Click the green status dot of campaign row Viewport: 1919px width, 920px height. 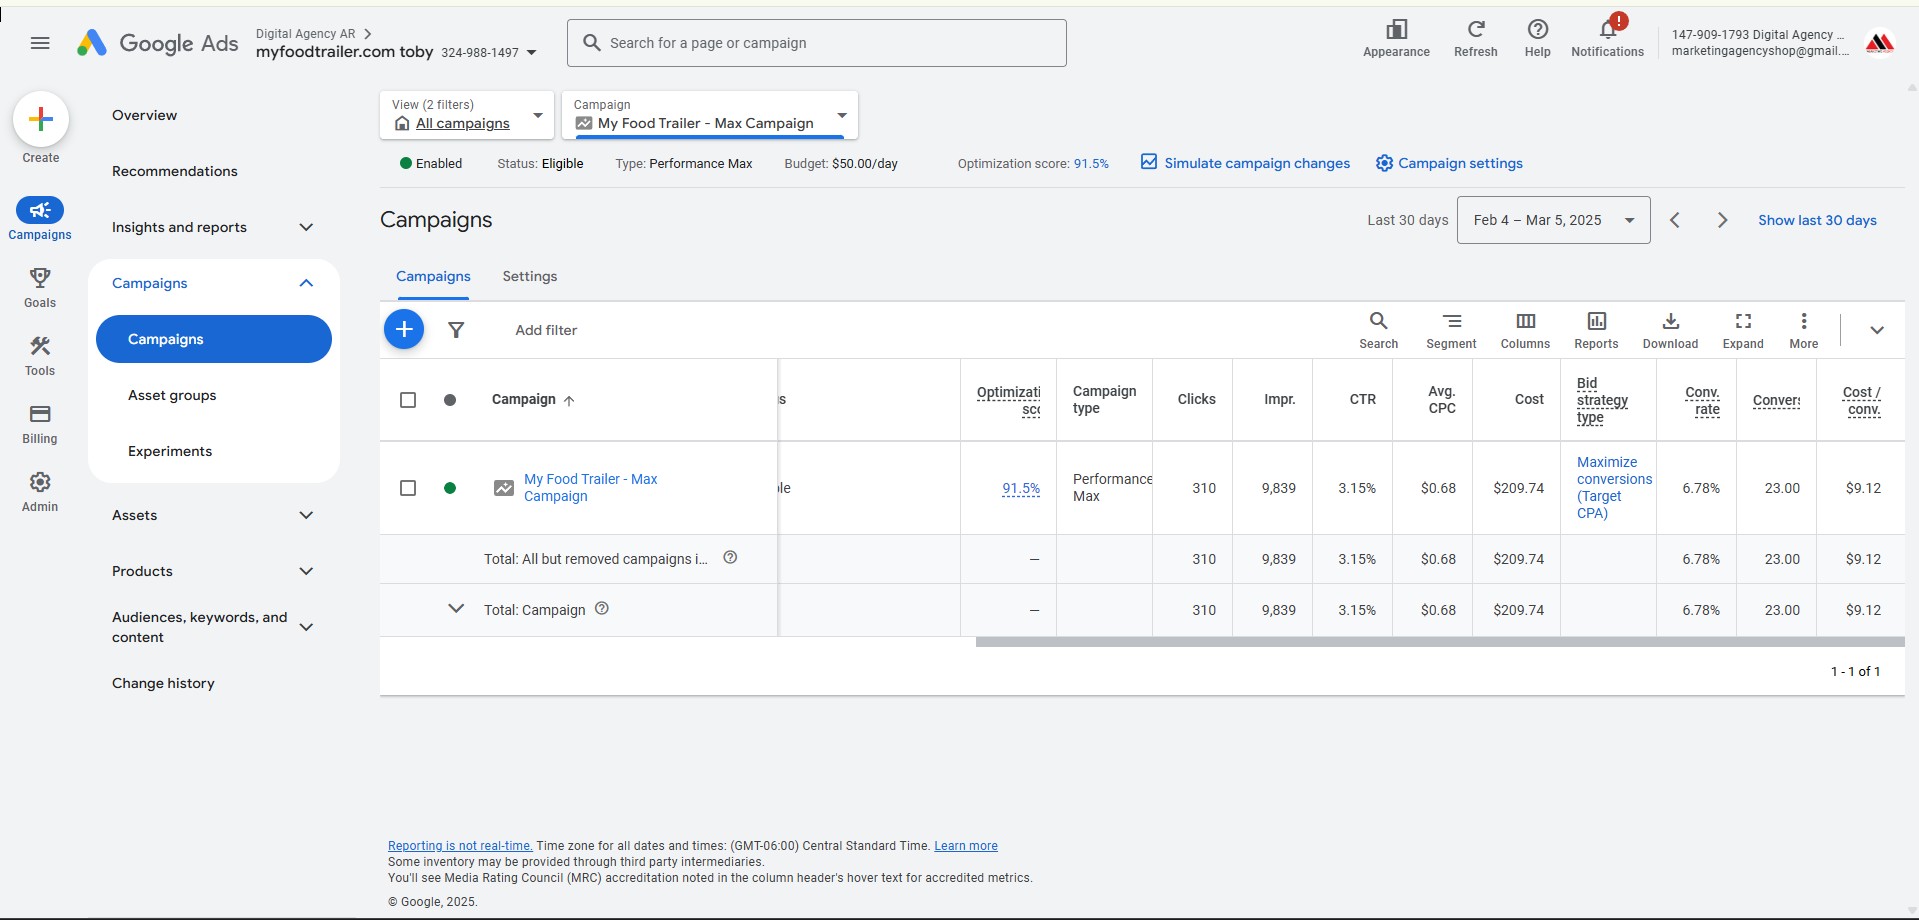coord(450,488)
